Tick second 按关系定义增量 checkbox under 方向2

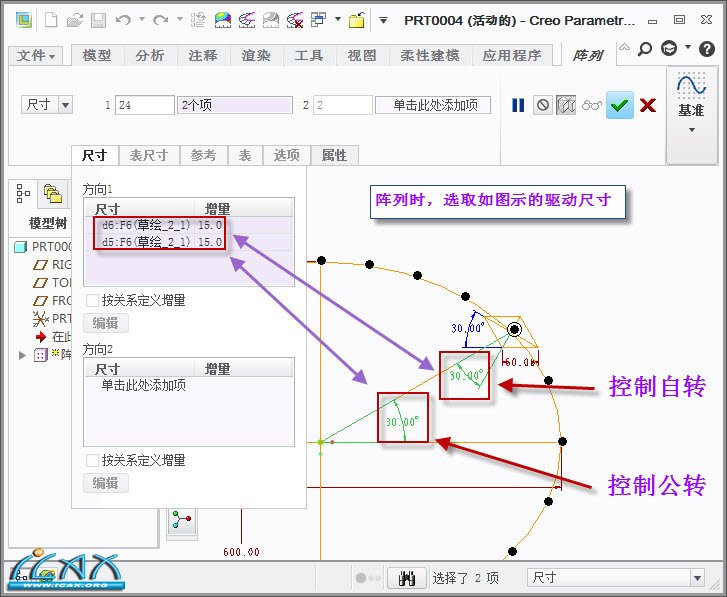click(92, 460)
